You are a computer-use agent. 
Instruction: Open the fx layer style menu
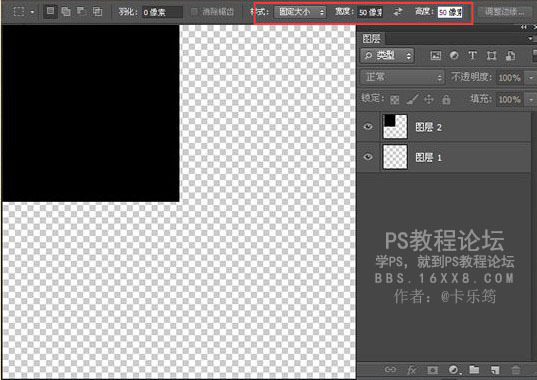point(411,370)
